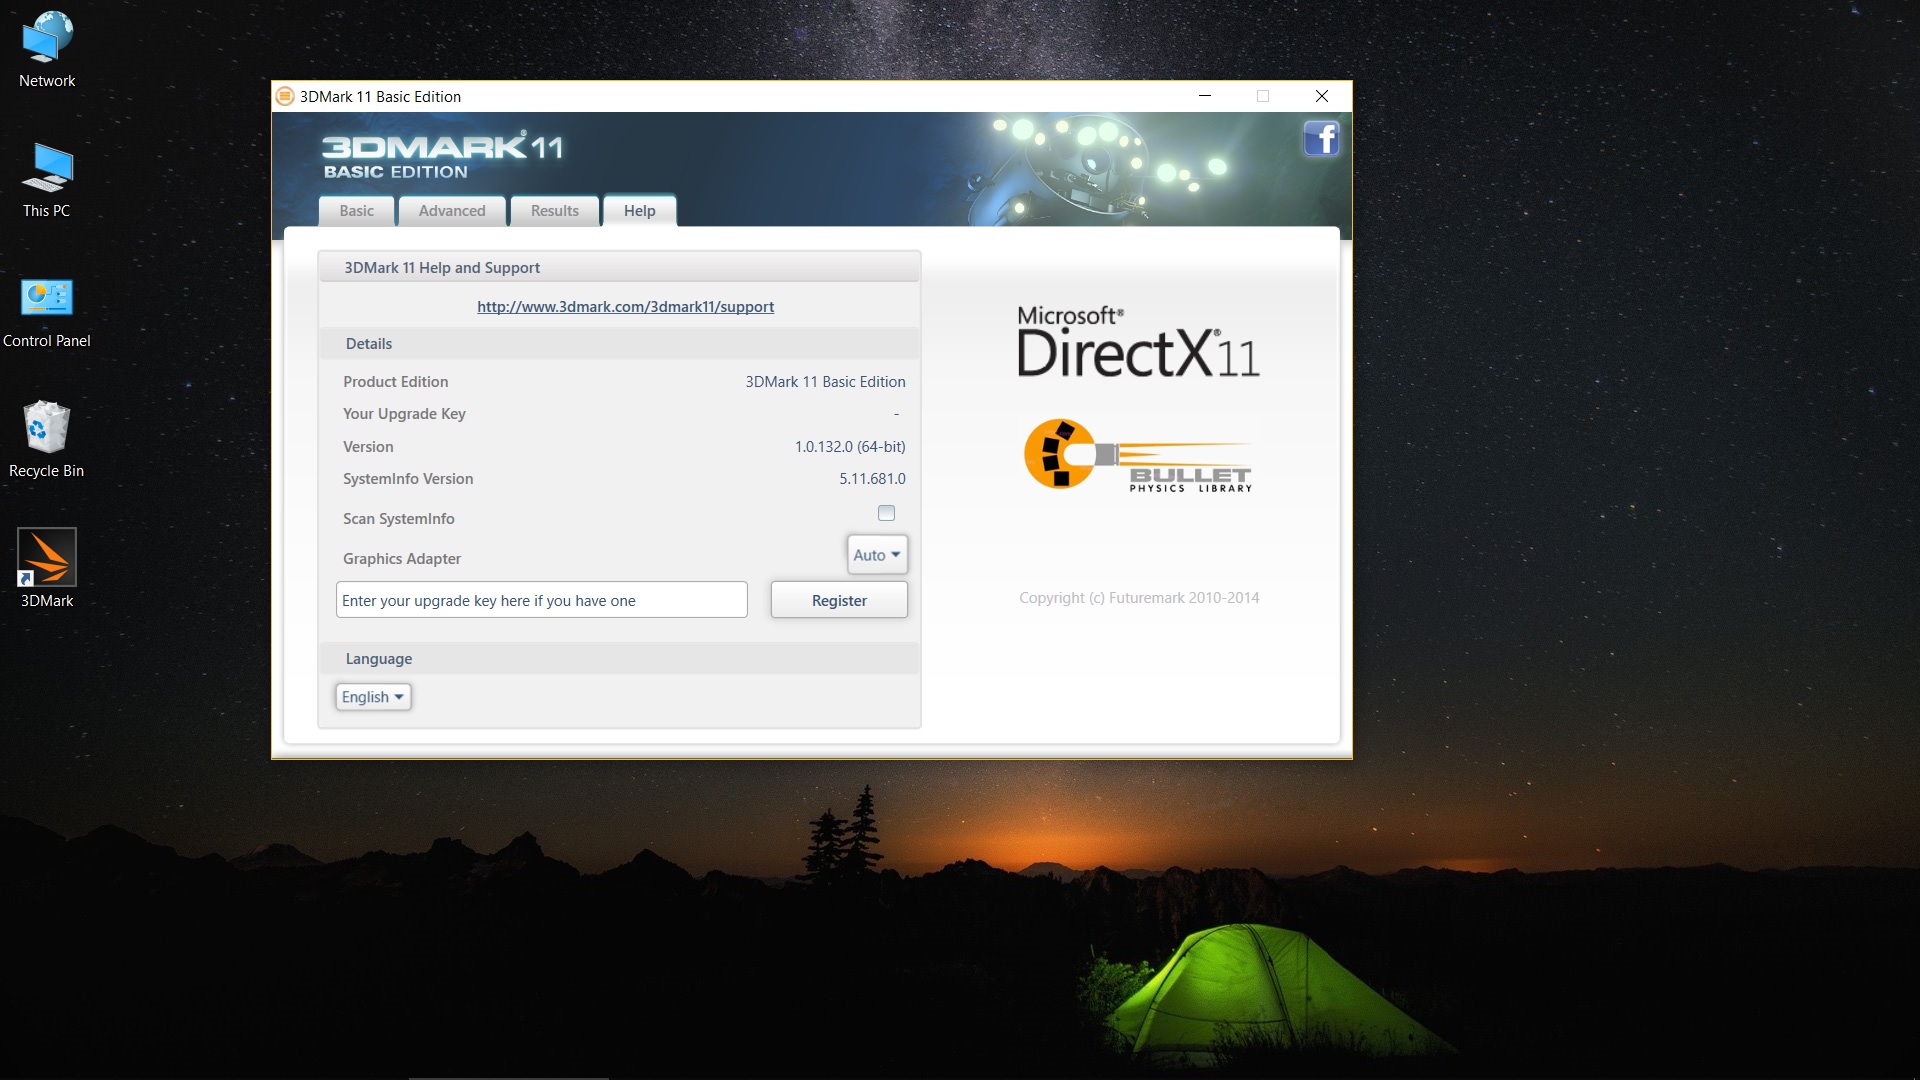Open the Network desktop icon

47,50
